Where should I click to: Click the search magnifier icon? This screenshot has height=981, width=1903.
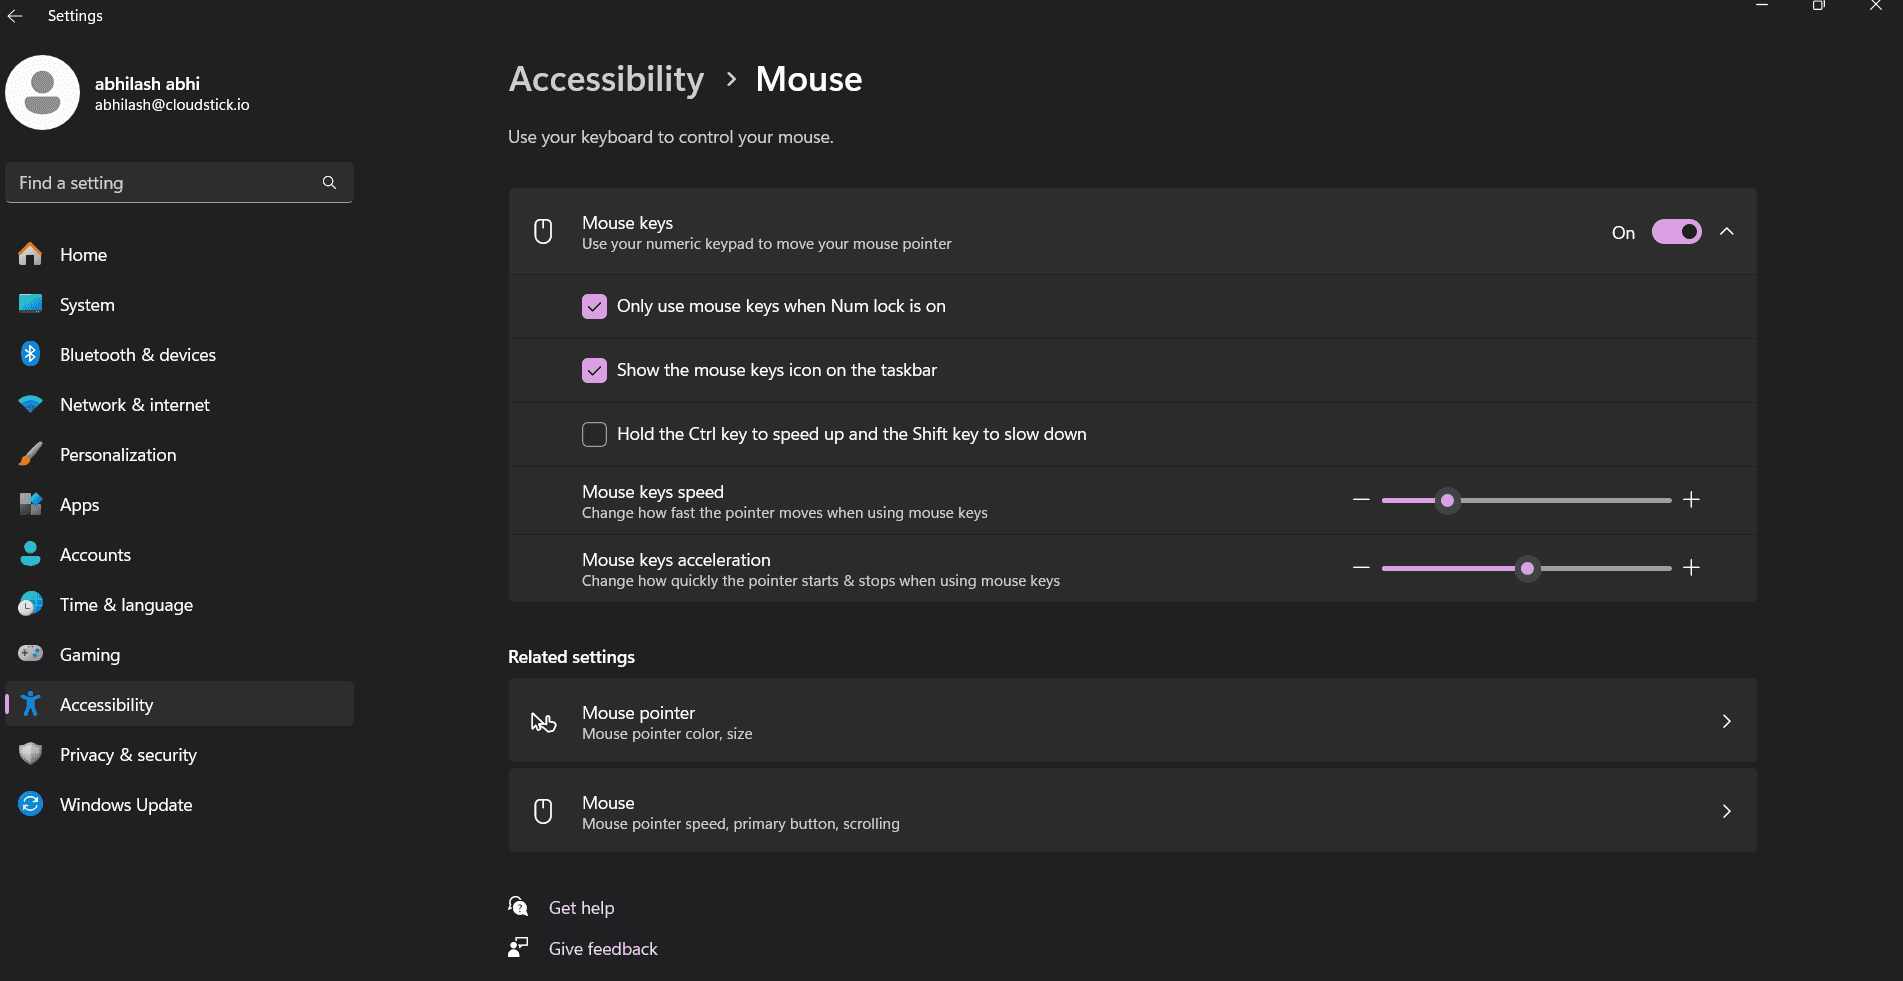(x=329, y=183)
